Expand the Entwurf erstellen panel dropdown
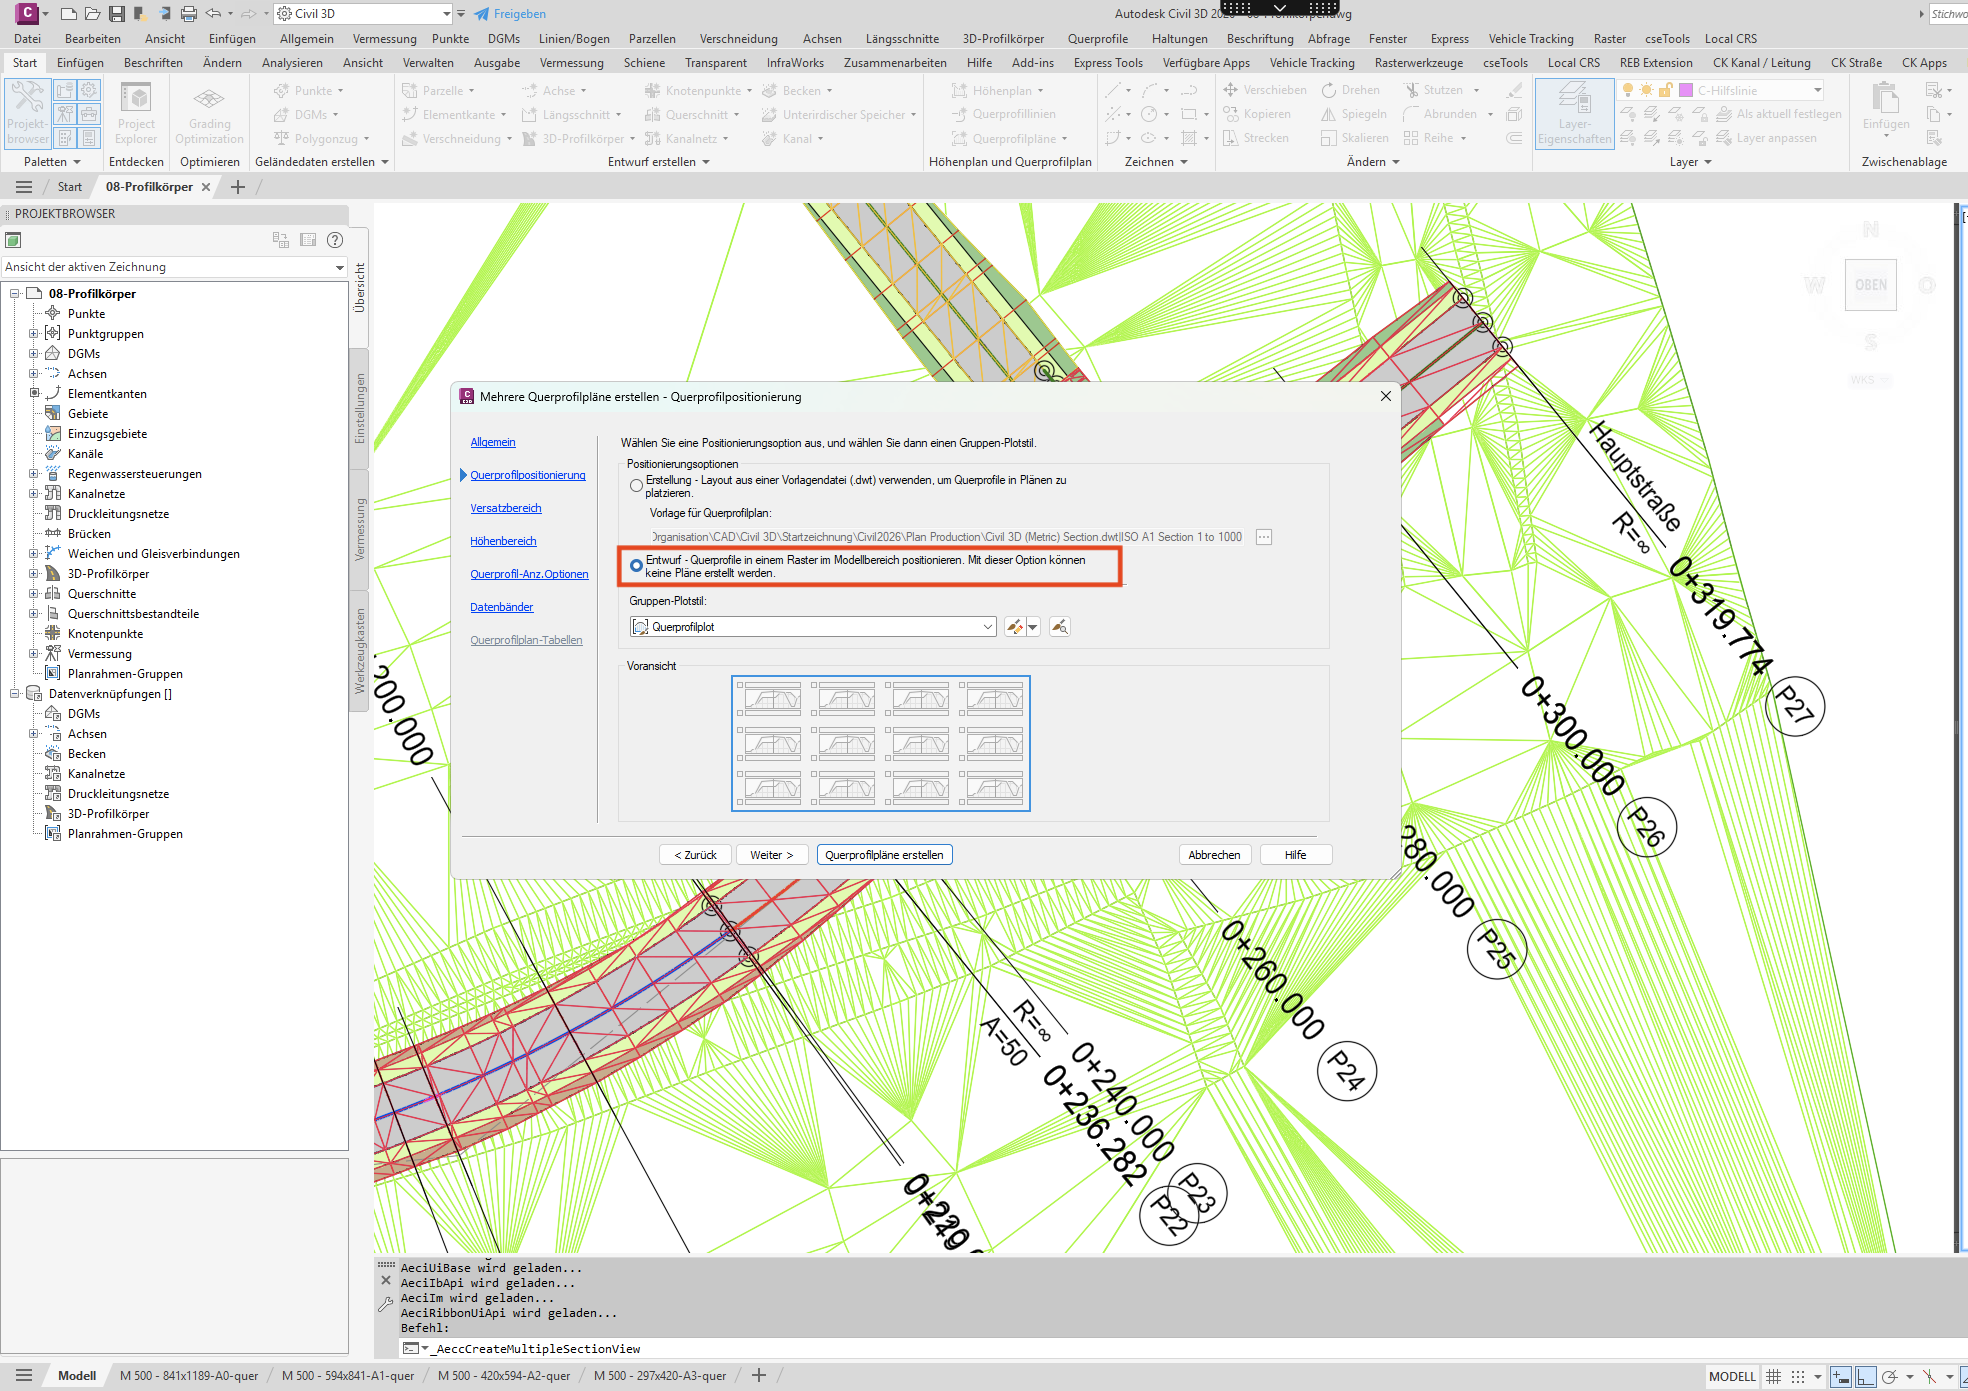Image resolution: width=1968 pixels, height=1391 pixels. pyautogui.click(x=659, y=162)
